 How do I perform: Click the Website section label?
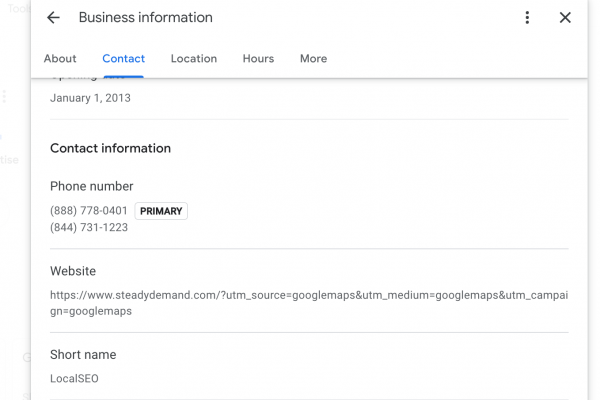pos(73,271)
